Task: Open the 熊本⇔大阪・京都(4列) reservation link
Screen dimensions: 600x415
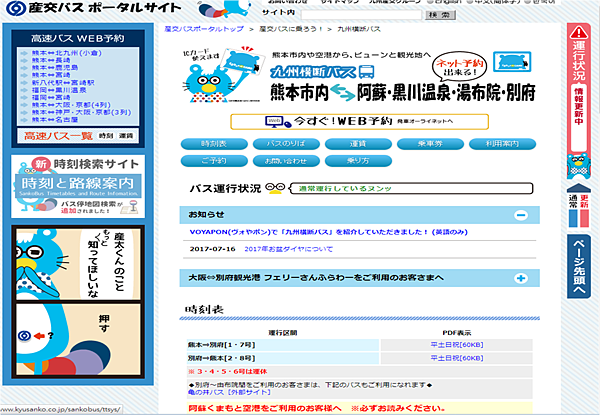Action: (71, 105)
